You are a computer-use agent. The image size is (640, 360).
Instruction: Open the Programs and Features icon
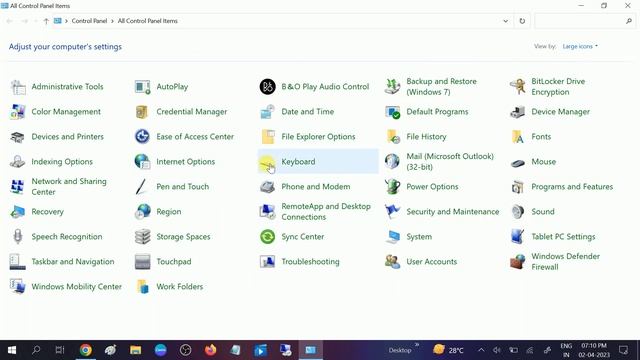518,187
